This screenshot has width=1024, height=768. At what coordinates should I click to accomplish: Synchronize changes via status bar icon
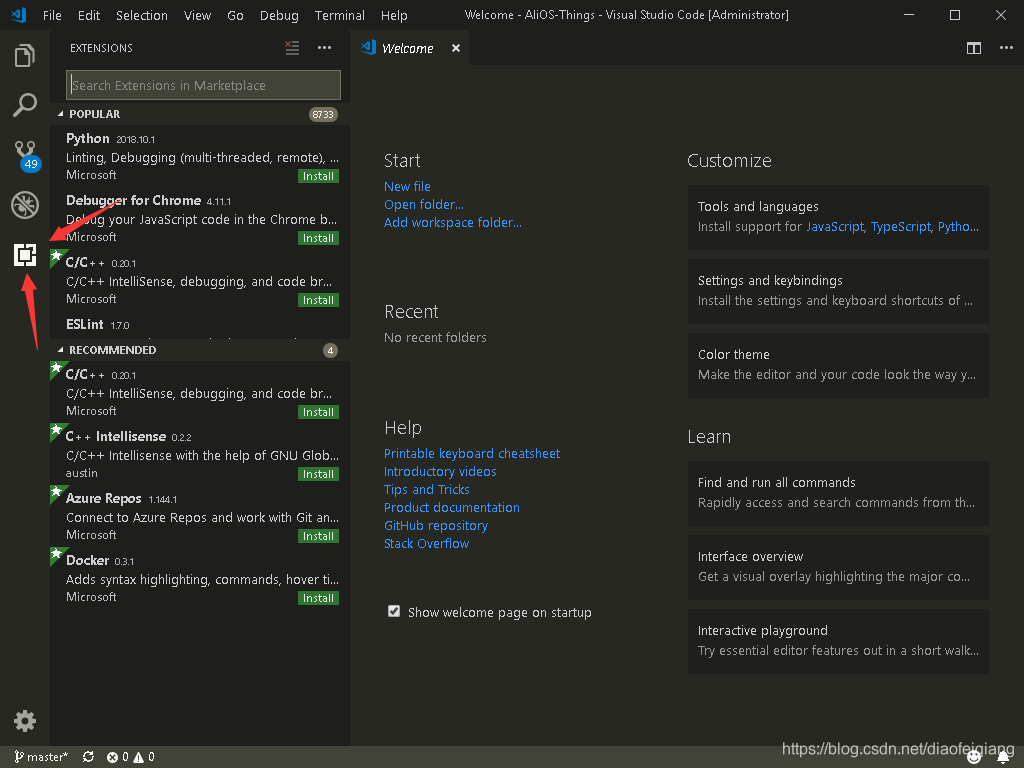pyautogui.click(x=88, y=757)
